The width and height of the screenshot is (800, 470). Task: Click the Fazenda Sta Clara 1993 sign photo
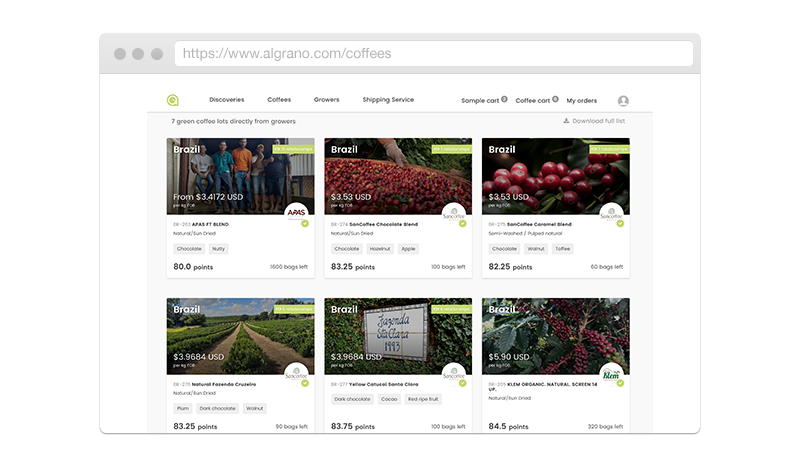click(x=398, y=336)
